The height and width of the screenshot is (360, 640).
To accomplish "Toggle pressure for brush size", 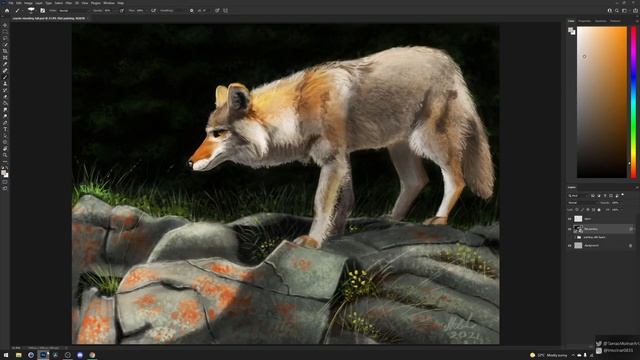I will click(217, 11).
